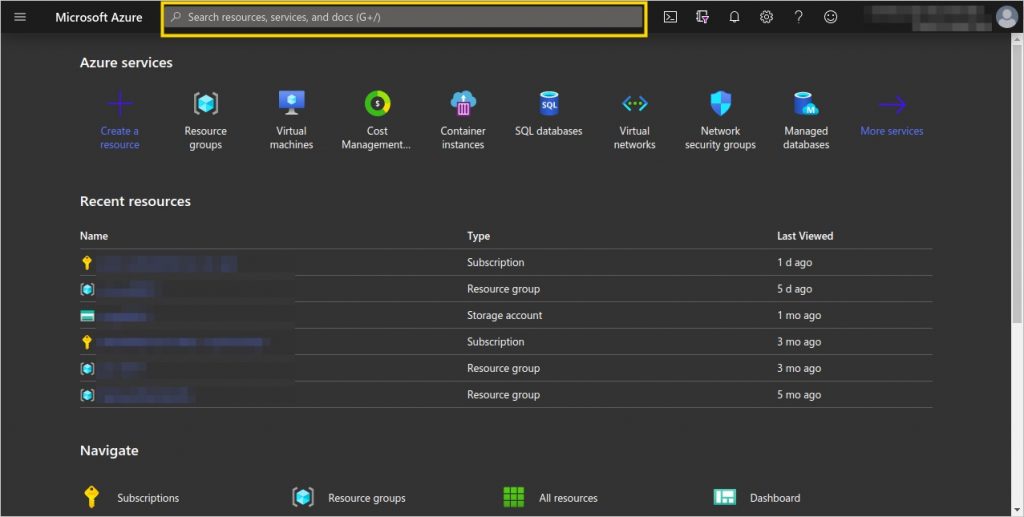Screen dimensions: 1024x517
Task: Open the Managed databases service icon
Action: tap(806, 103)
